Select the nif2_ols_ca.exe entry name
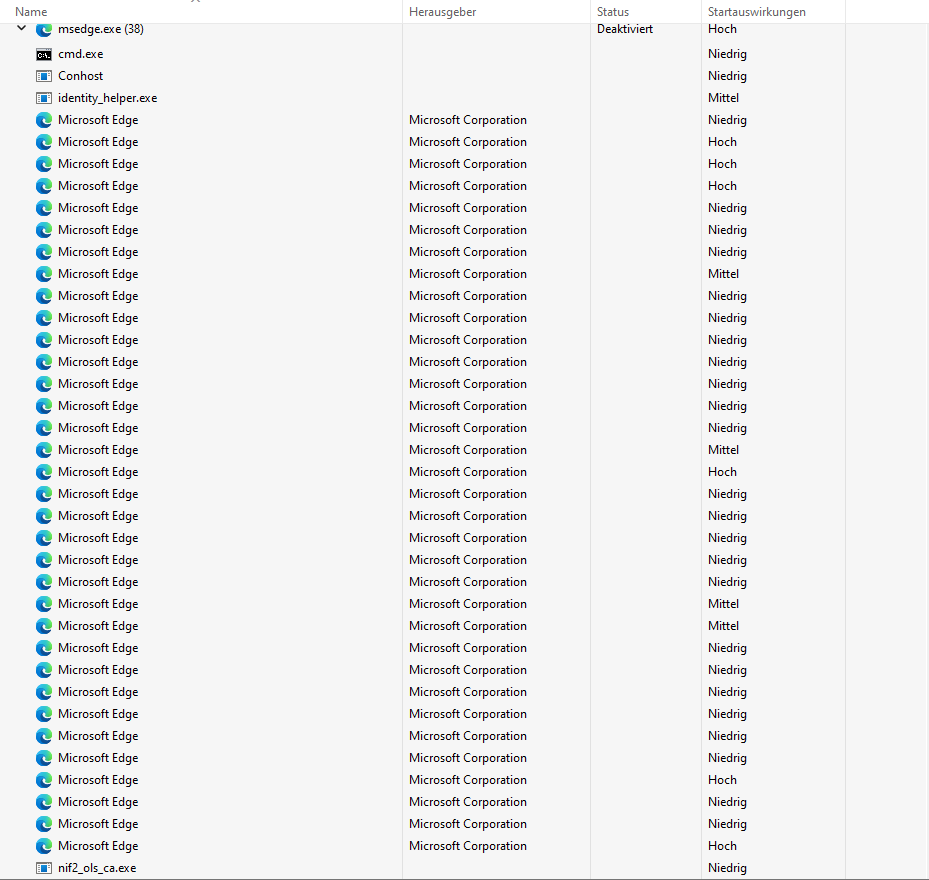Viewport: 929px width, 880px height. click(97, 868)
